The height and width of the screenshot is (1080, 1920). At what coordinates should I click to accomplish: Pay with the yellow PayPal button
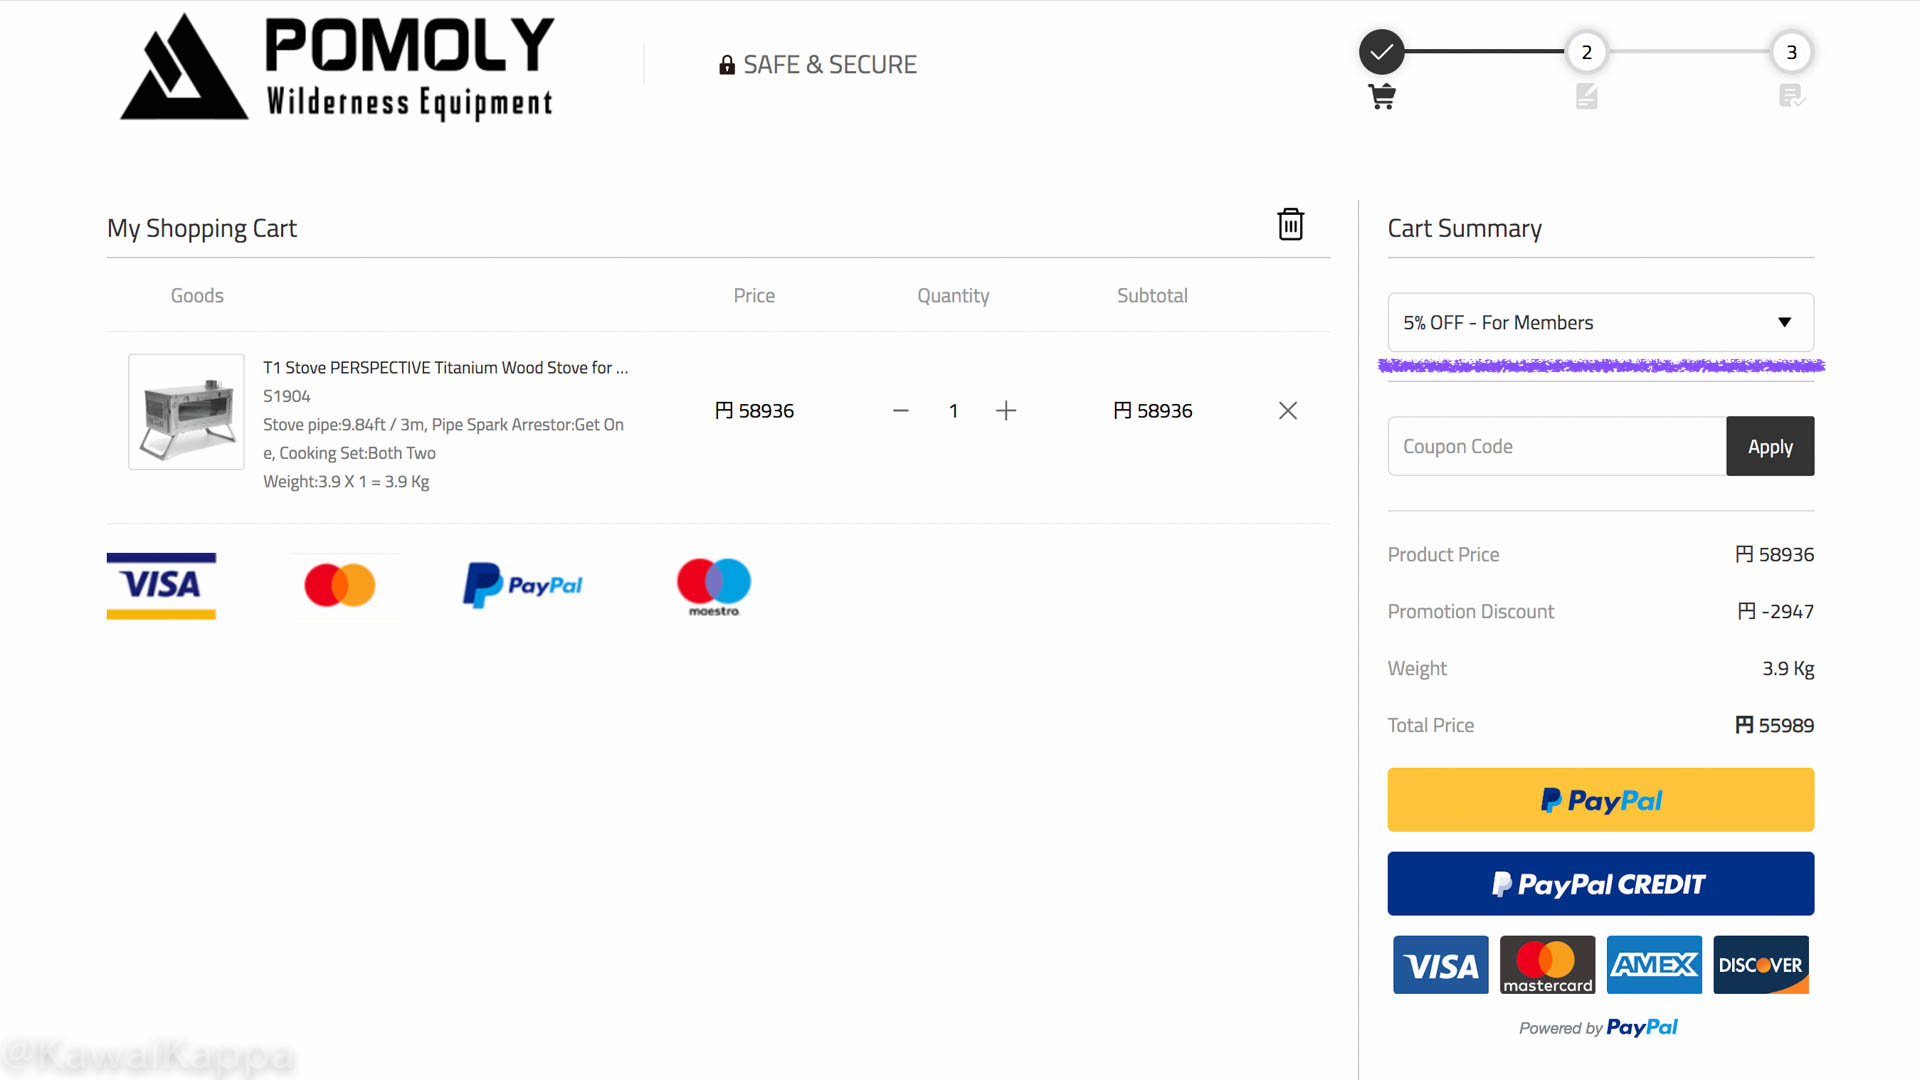pyautogui.click(x=1600, y=800)
